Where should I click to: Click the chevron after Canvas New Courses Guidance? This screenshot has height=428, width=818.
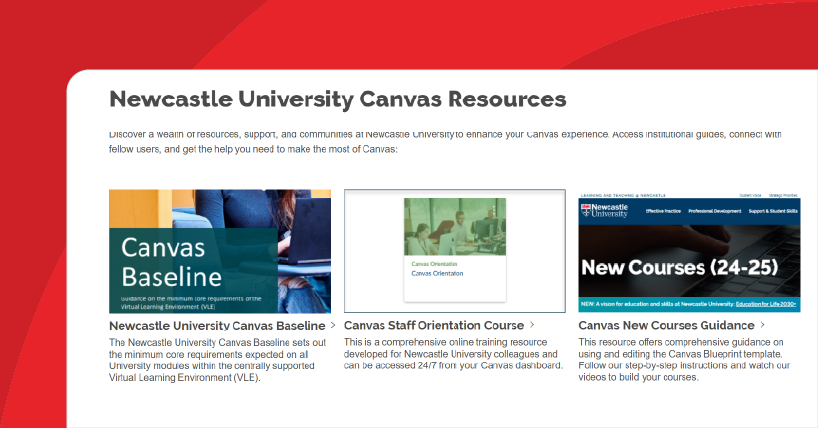pyautogui.click(x=762, y=325)
